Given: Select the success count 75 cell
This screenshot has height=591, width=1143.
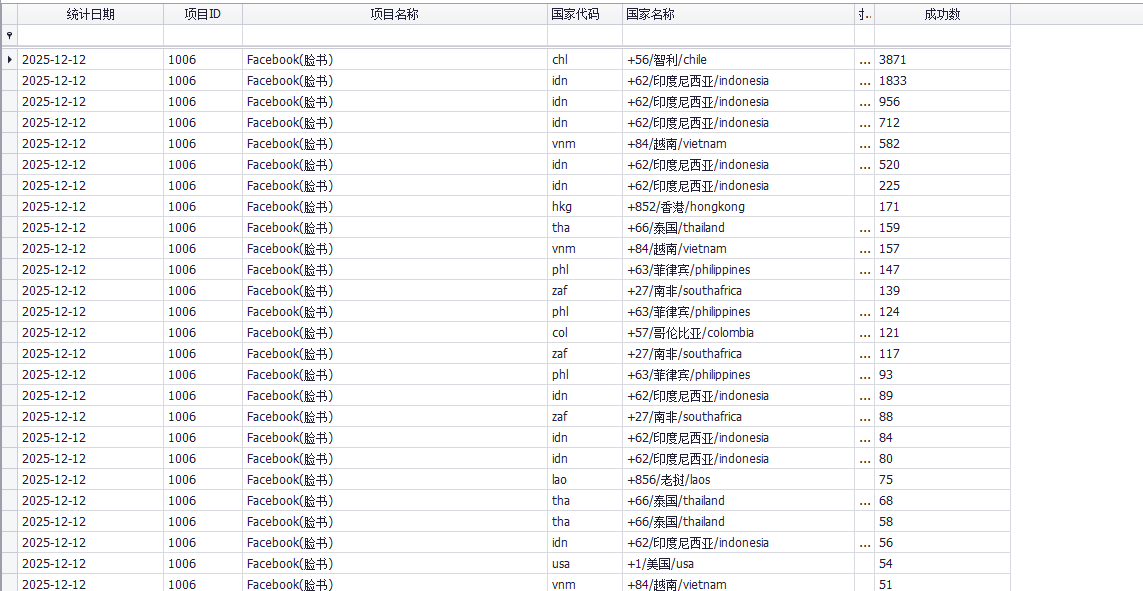Looking at the screenshot, I should click(943, 480).
